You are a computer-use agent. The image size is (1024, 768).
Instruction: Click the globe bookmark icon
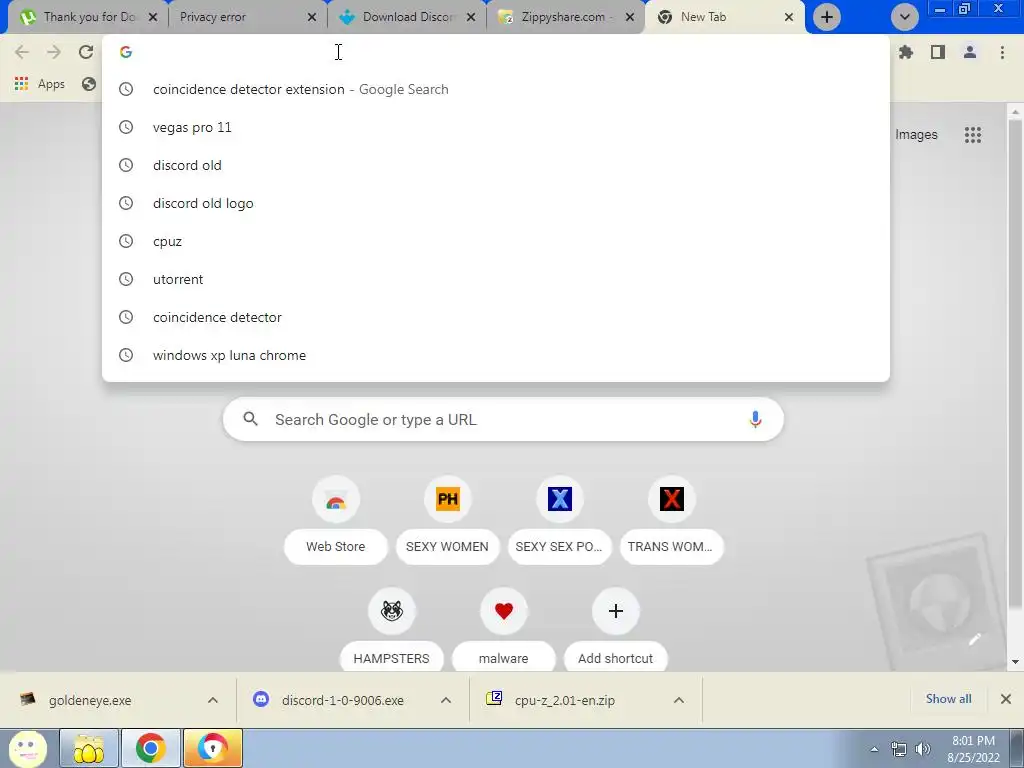[89, 84]
